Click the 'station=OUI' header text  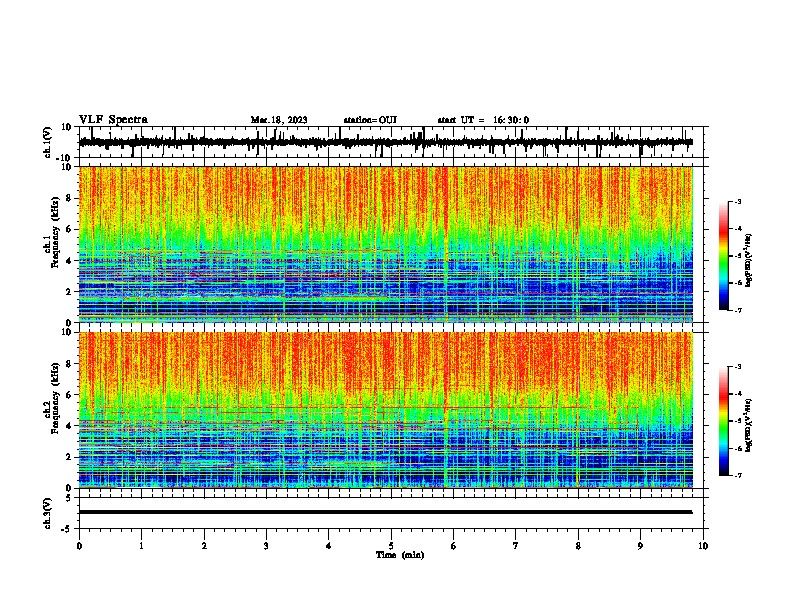370,120
